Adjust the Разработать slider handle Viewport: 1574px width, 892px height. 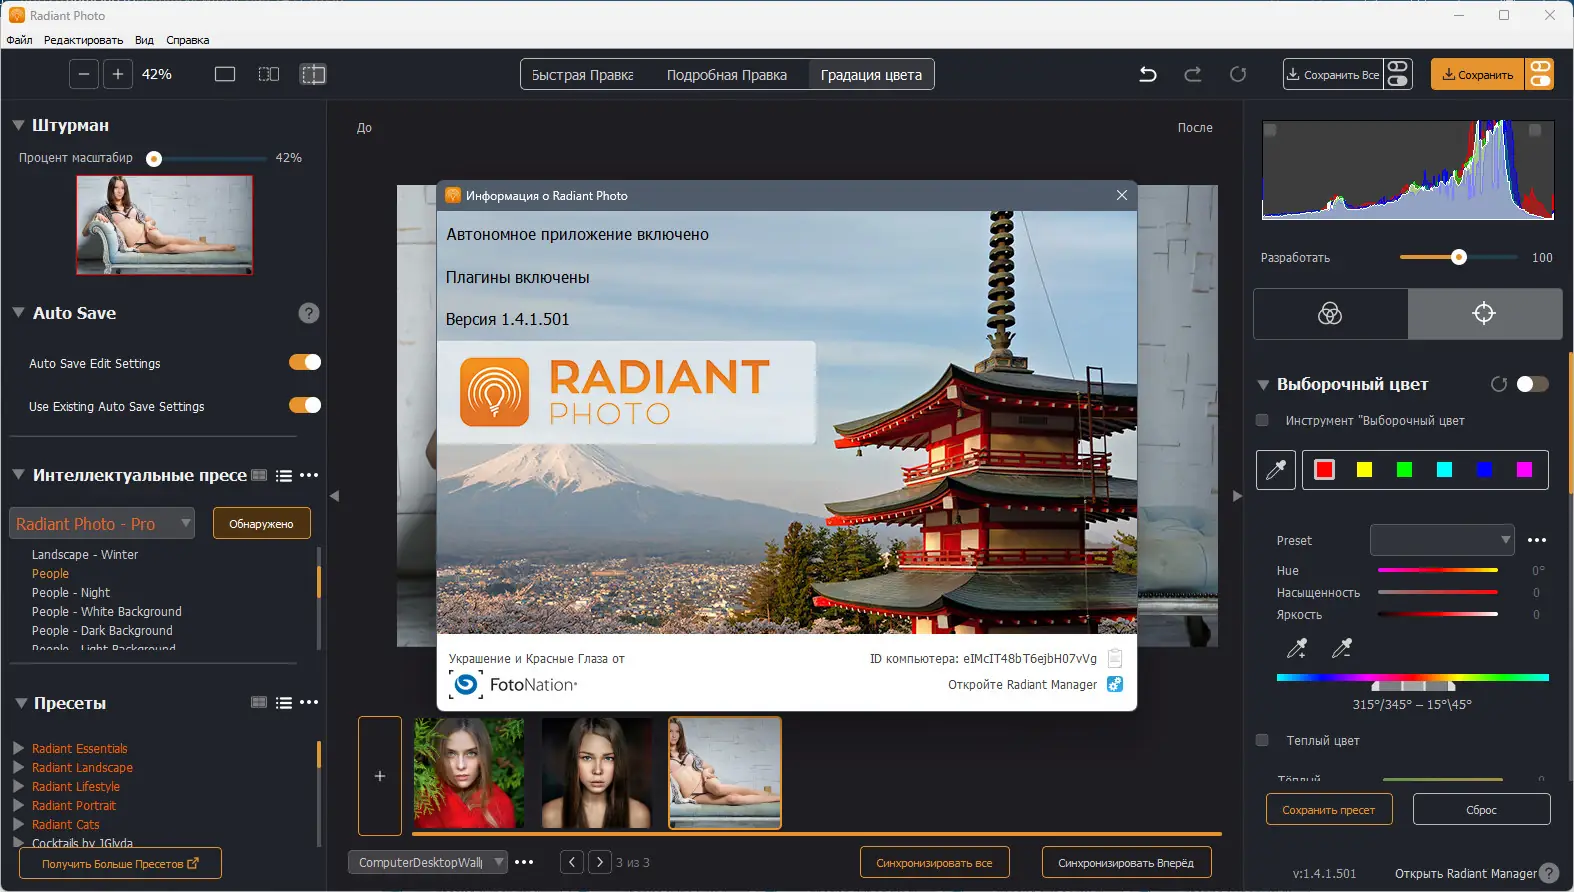coord(1459,257)
